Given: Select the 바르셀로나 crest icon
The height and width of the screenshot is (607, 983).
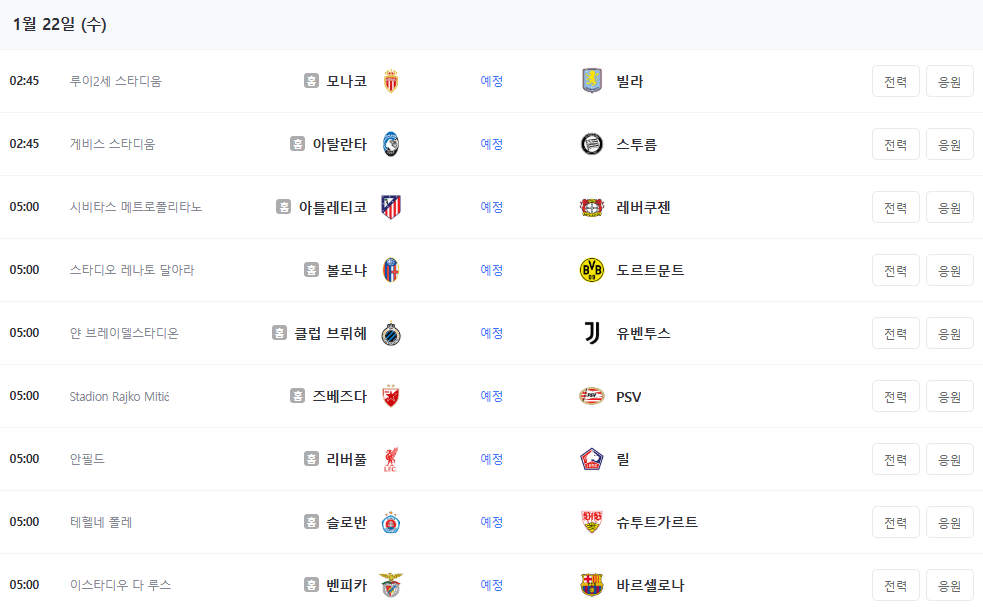Looking at the screenshot, I should point(590,585).
